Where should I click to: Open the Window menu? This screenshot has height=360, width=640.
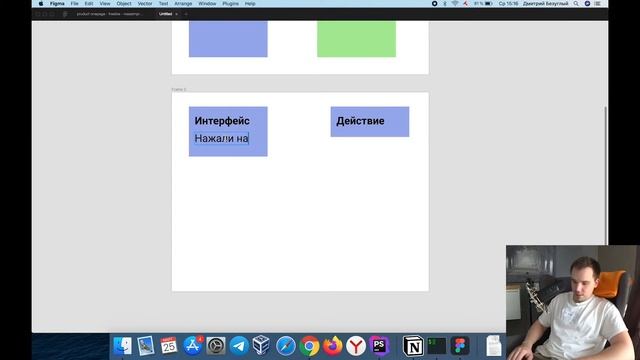coord(207,4)
